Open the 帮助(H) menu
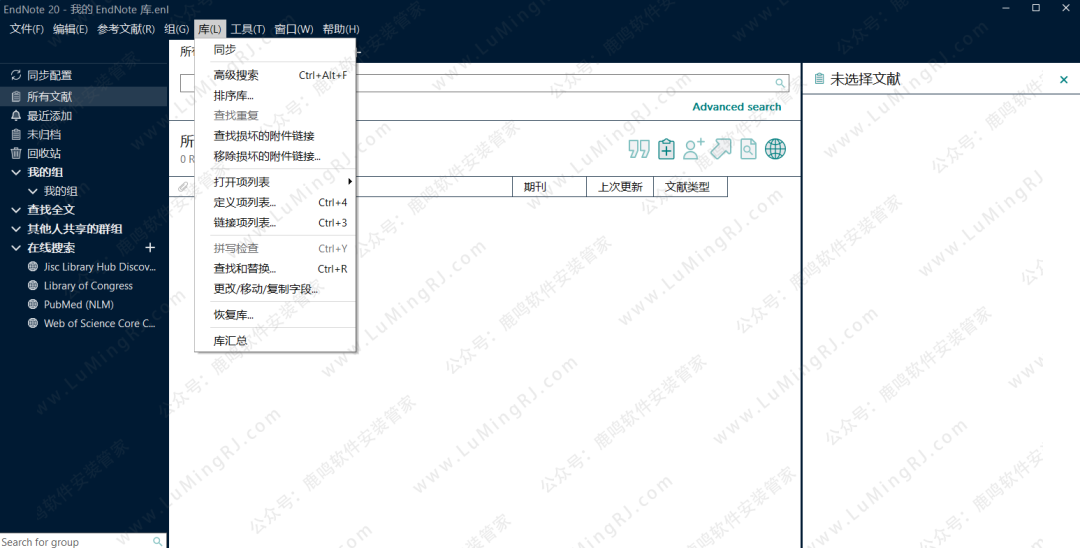 point(341,29)
